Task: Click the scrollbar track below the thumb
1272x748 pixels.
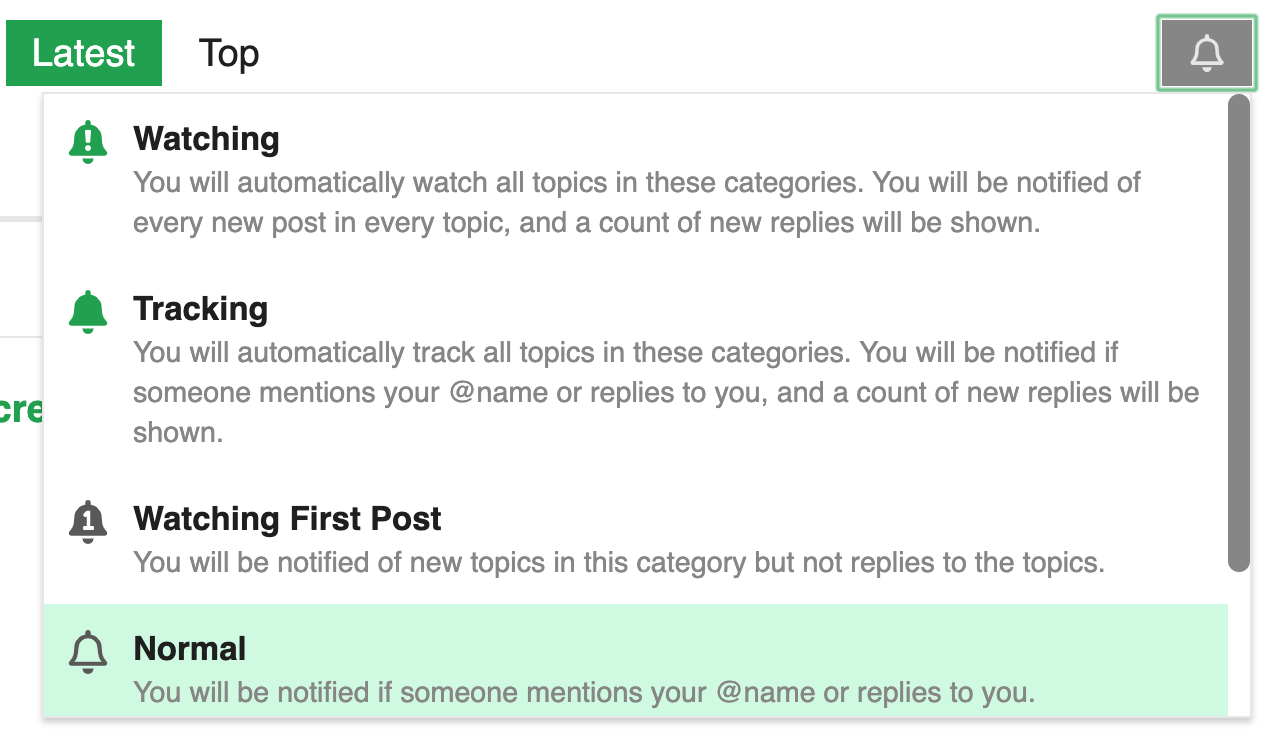Action: pos(1238,640)
